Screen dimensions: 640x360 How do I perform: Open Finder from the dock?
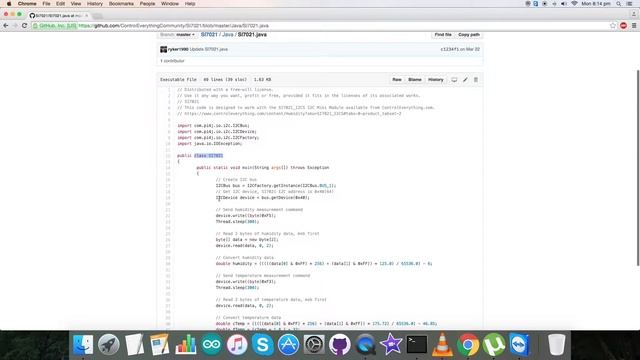click(83, 344)
